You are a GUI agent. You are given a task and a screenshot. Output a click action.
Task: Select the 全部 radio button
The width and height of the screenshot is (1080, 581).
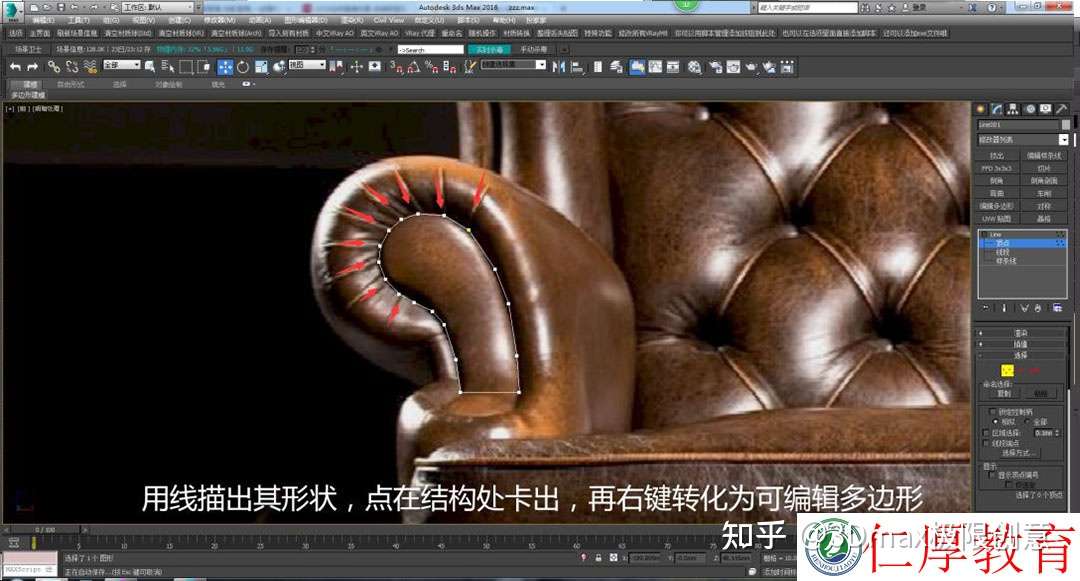(x=1028, y=421)
